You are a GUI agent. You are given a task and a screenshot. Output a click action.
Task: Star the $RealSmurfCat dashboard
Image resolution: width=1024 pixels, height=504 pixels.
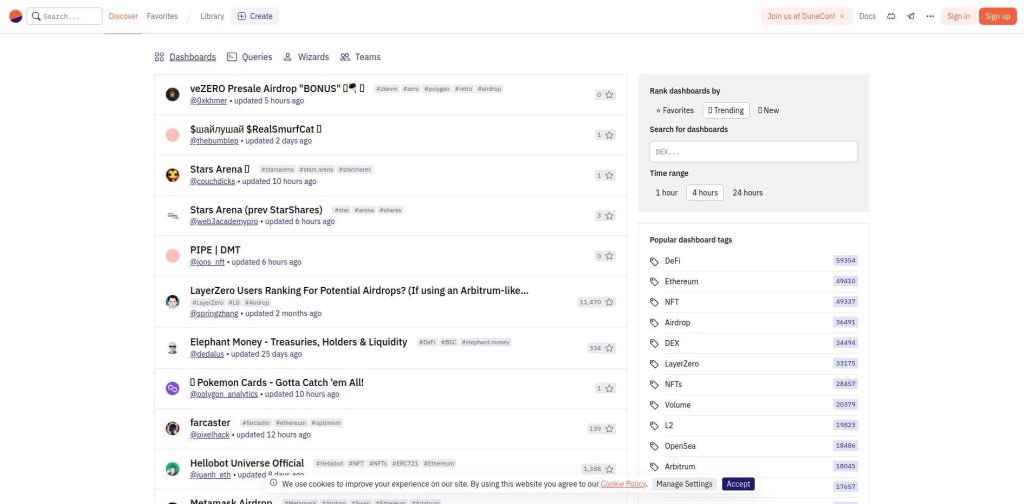pos(609,135)
